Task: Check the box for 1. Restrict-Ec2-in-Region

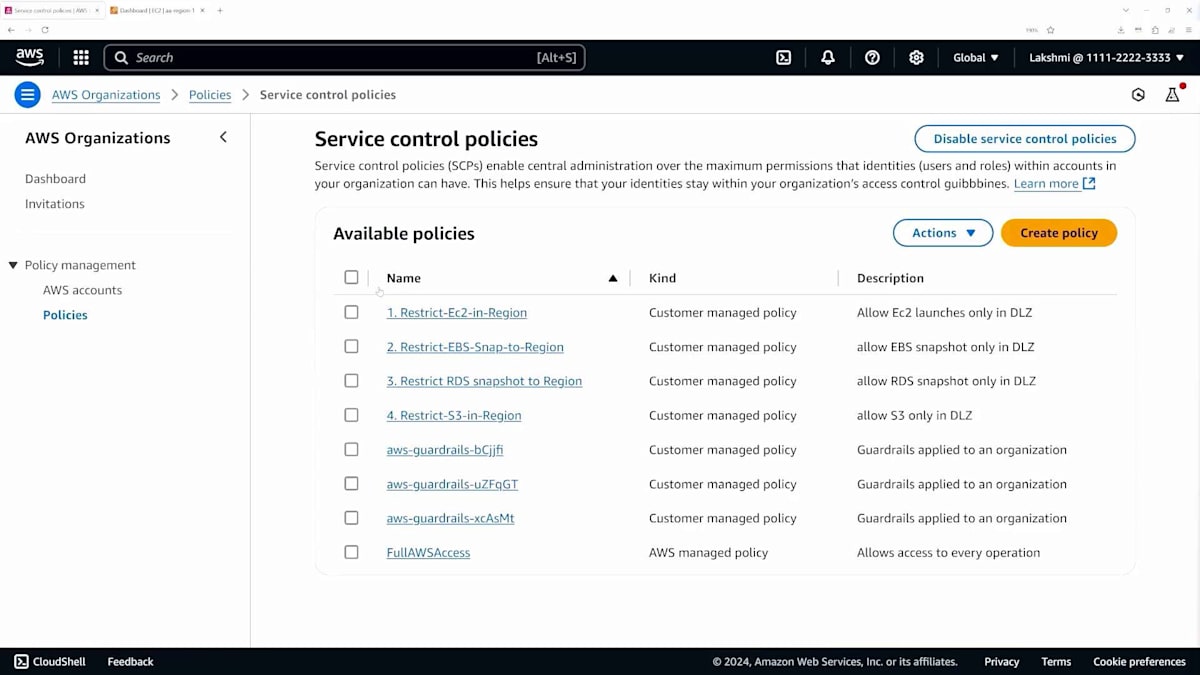Action: [351, 312]
